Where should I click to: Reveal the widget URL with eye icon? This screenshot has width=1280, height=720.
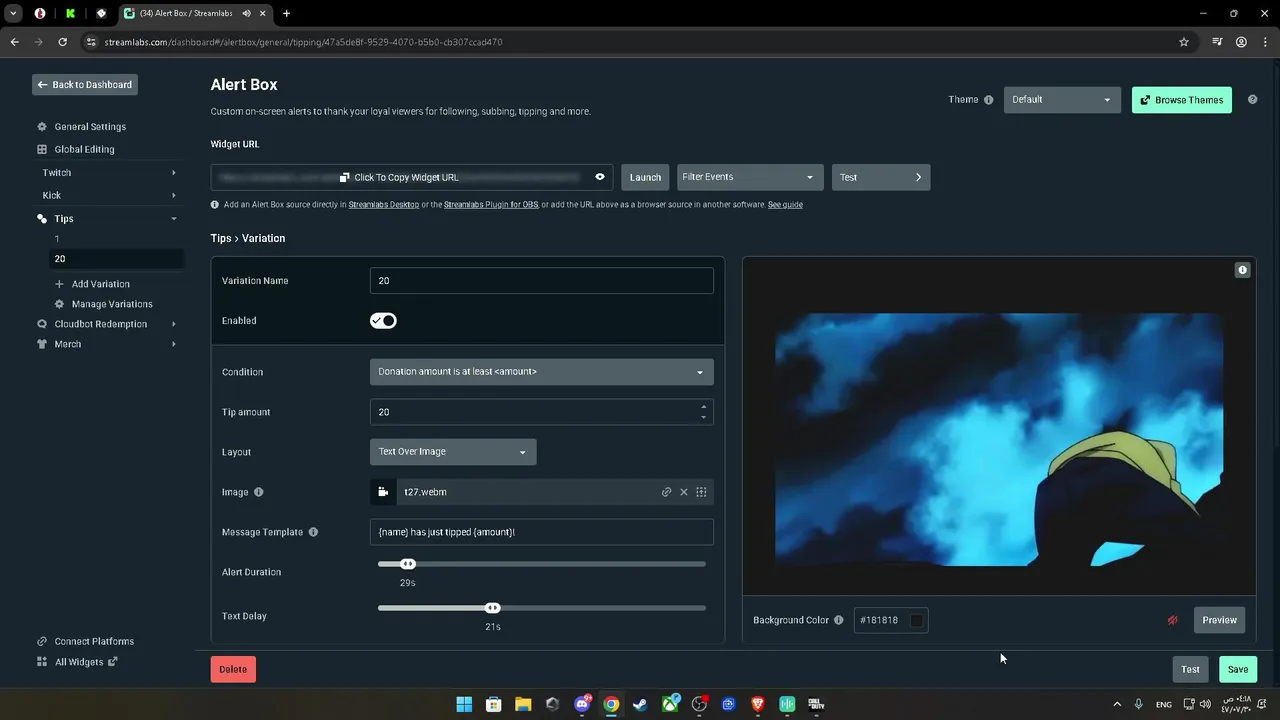click(600, 177)
